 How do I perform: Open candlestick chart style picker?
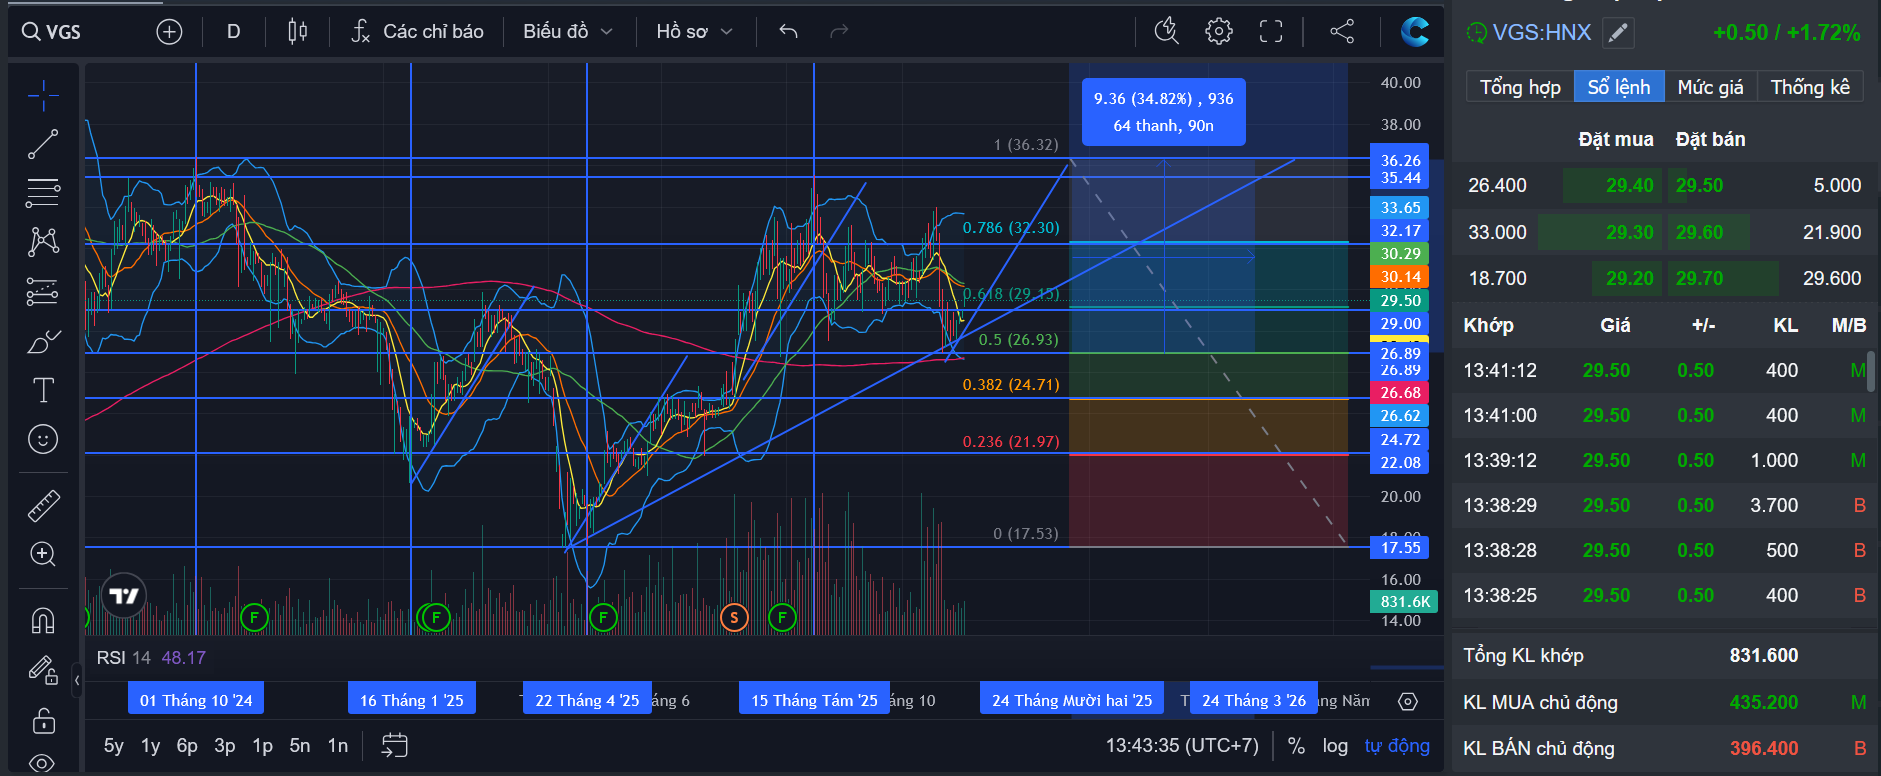click(x=297, y=32)
